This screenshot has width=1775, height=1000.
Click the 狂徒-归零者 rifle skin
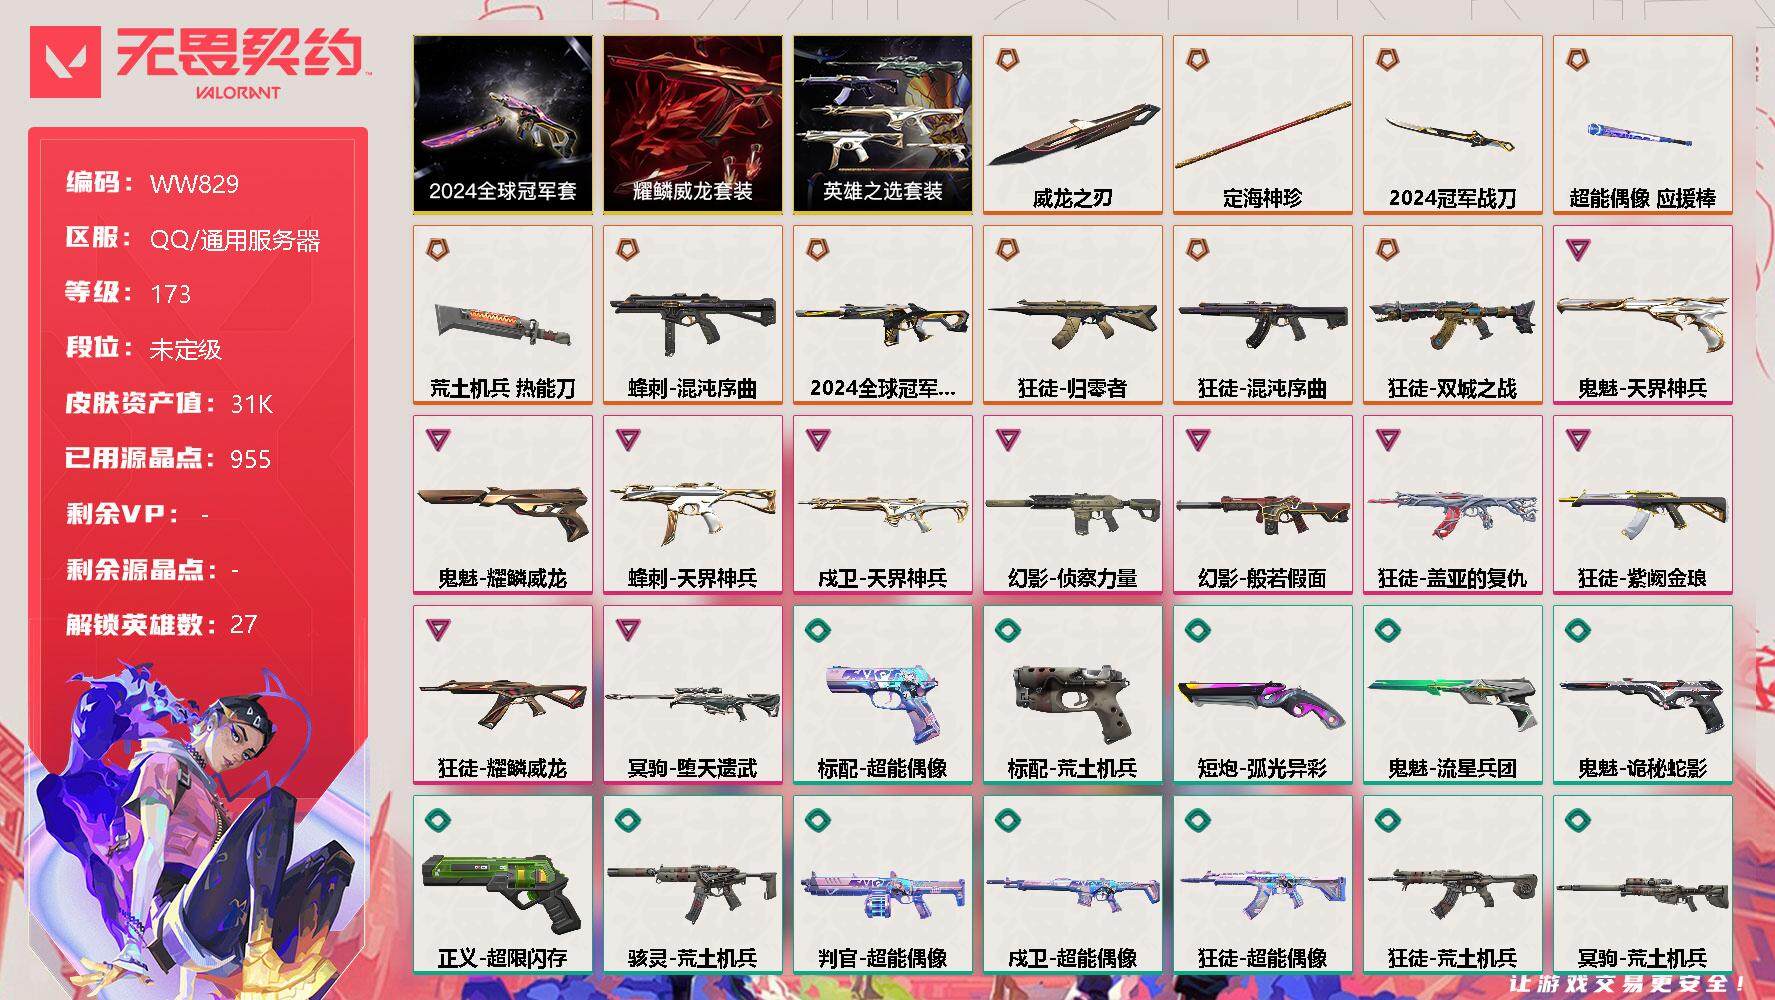1072,314
